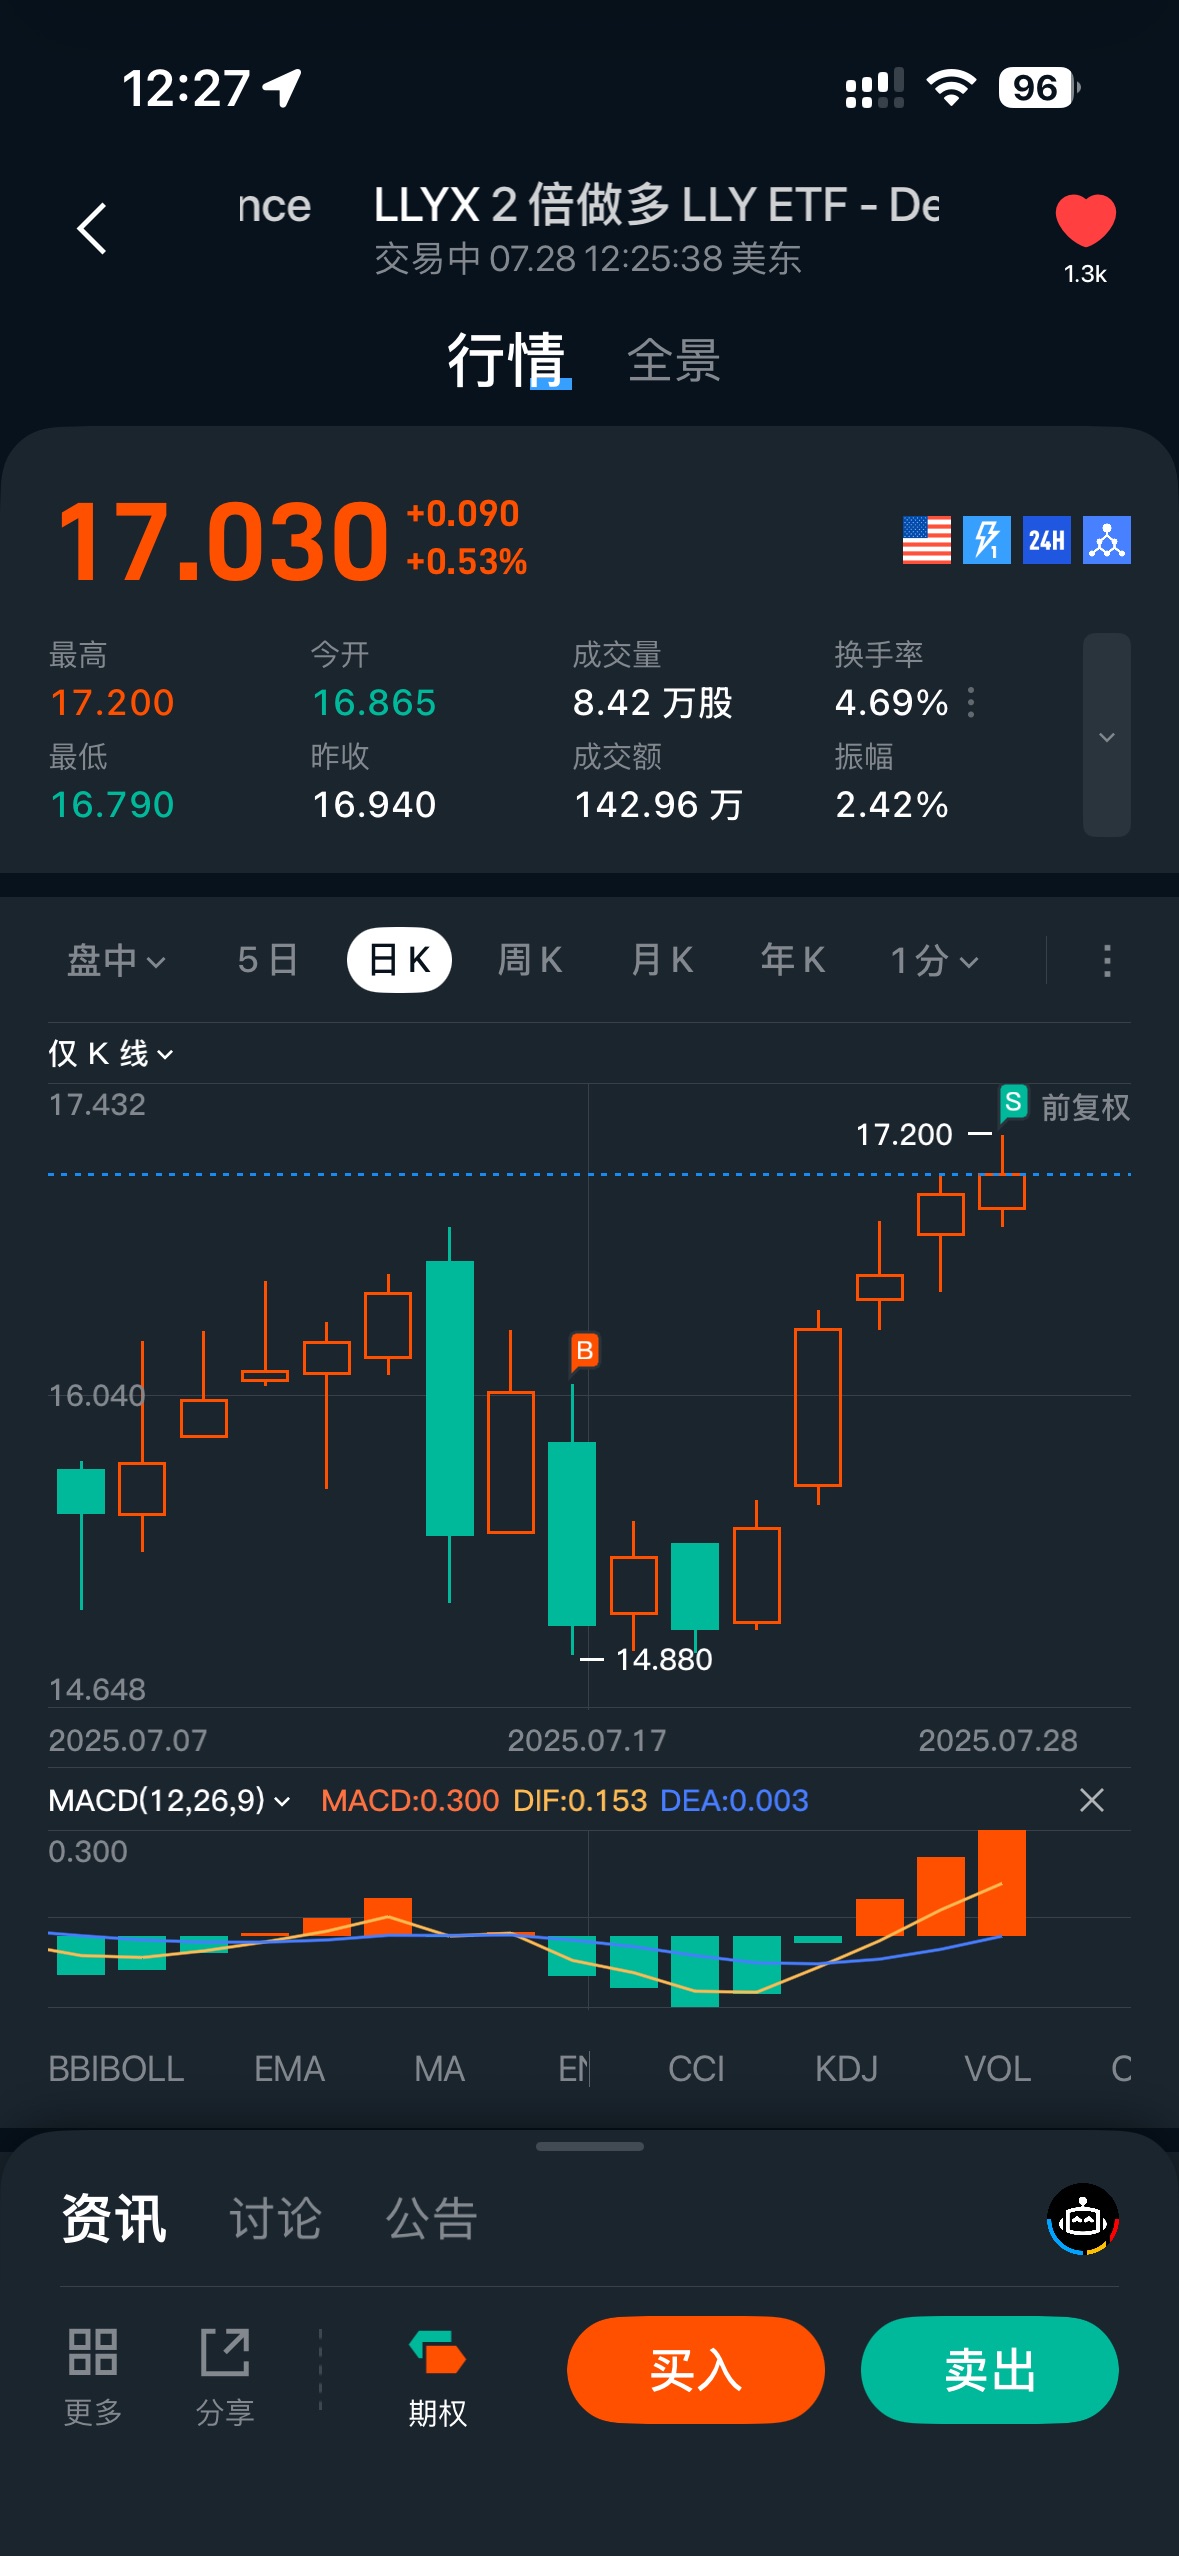Screen dimensions: 1179x2556
Task: Open the MACD(12,26,9) parameter dropdown
Action: coord(169,1800)
